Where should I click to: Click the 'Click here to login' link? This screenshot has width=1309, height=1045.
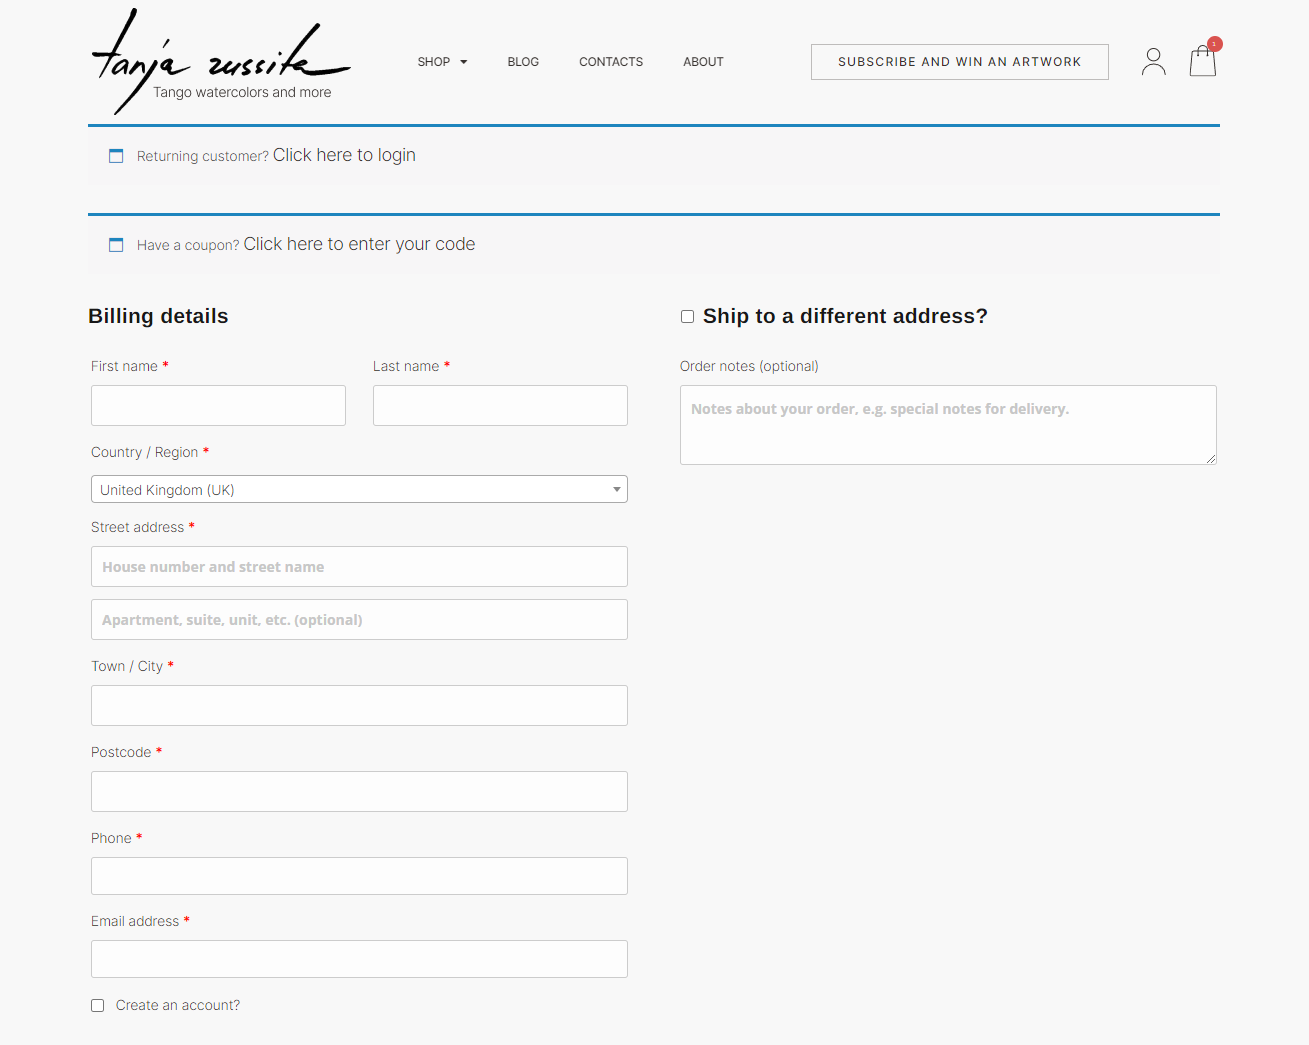point(344,155)
